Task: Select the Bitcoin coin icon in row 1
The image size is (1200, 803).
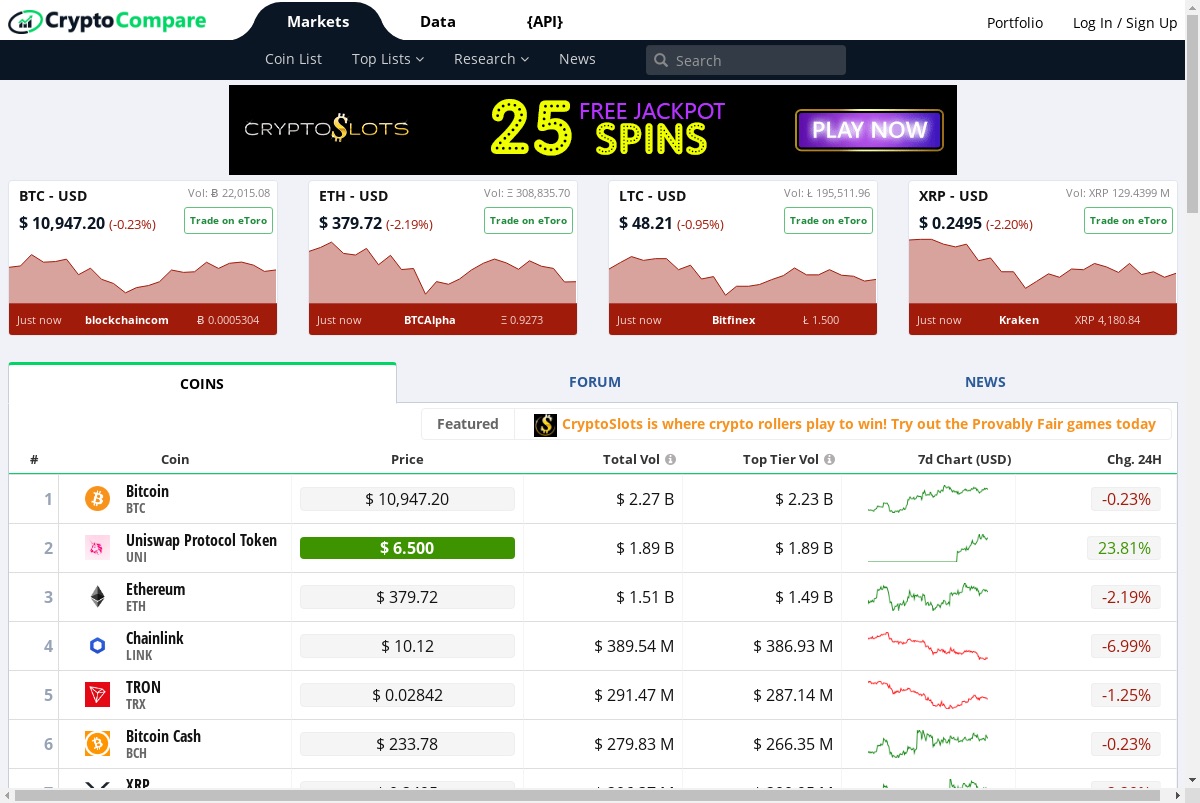Action: click(97, 498)
